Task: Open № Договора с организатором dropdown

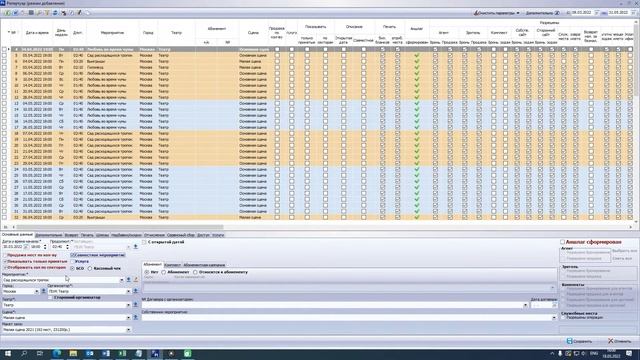Action: pos(525,305)
